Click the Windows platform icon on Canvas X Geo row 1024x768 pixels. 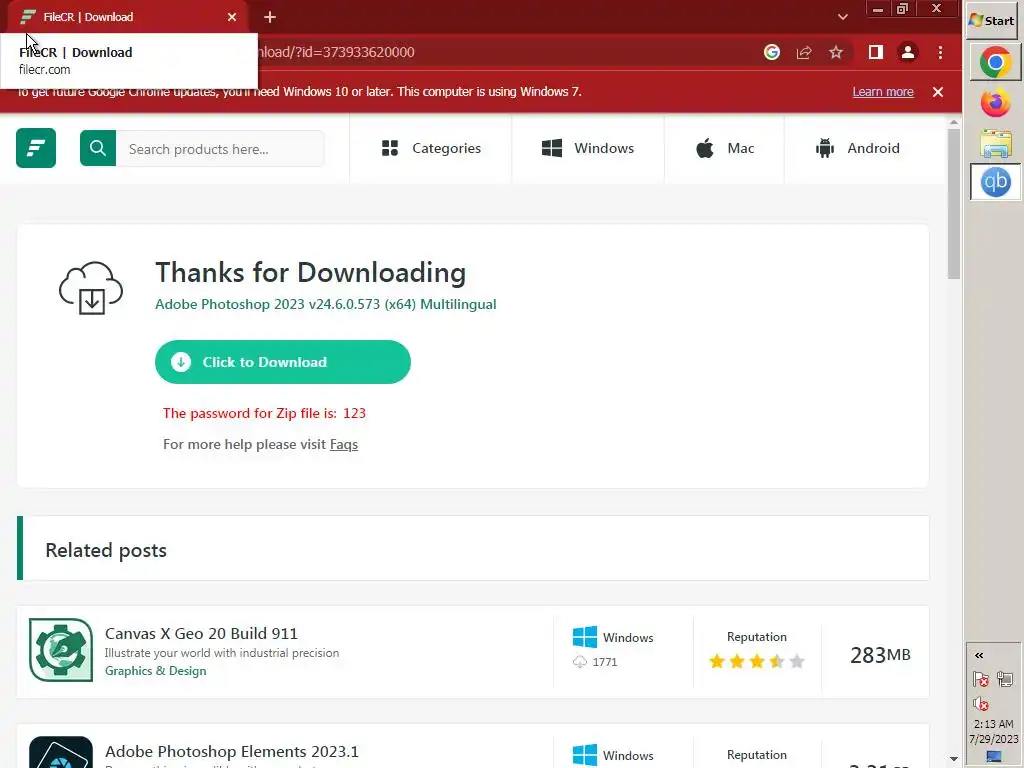584,637
